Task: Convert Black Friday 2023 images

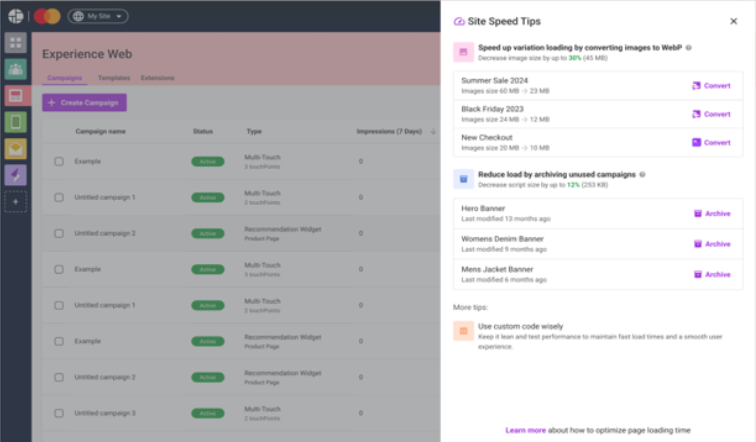Action: 711,114
